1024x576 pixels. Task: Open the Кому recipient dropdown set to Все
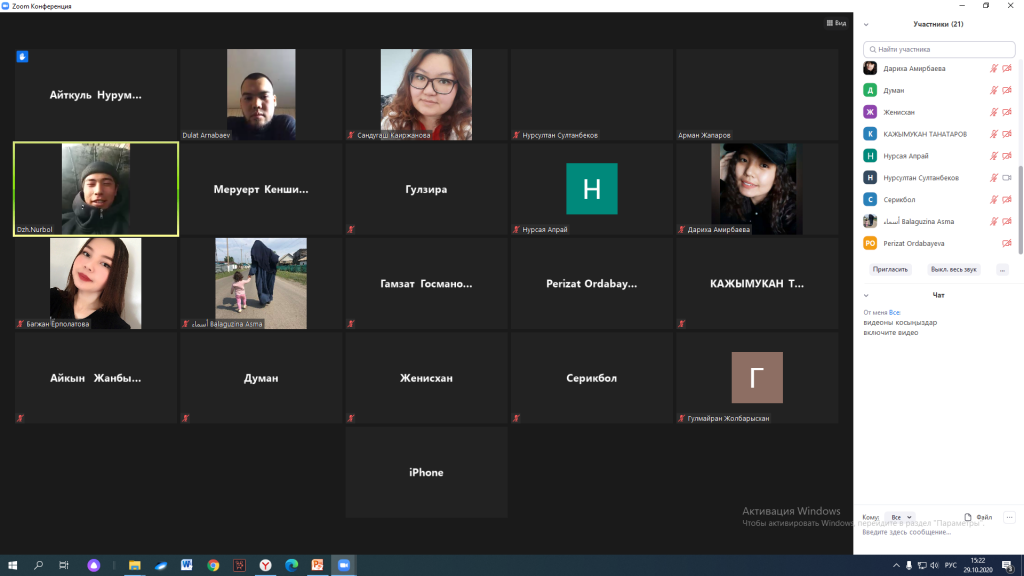click(x=902, y=517)
